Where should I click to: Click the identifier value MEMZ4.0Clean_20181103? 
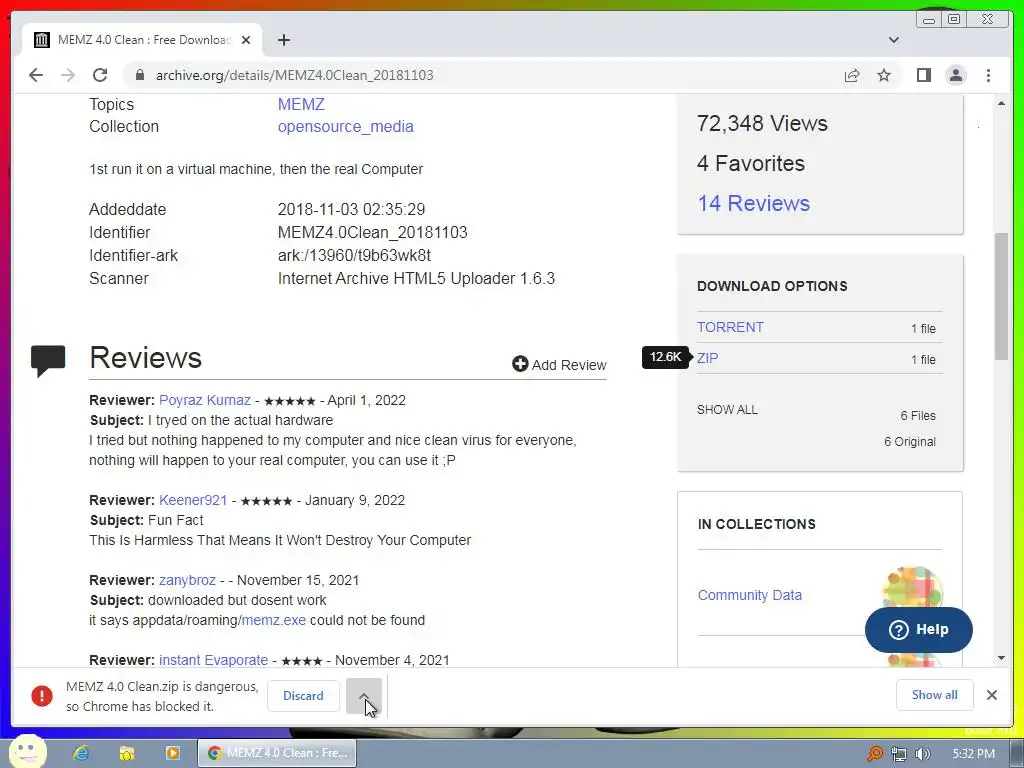[372, 232]
